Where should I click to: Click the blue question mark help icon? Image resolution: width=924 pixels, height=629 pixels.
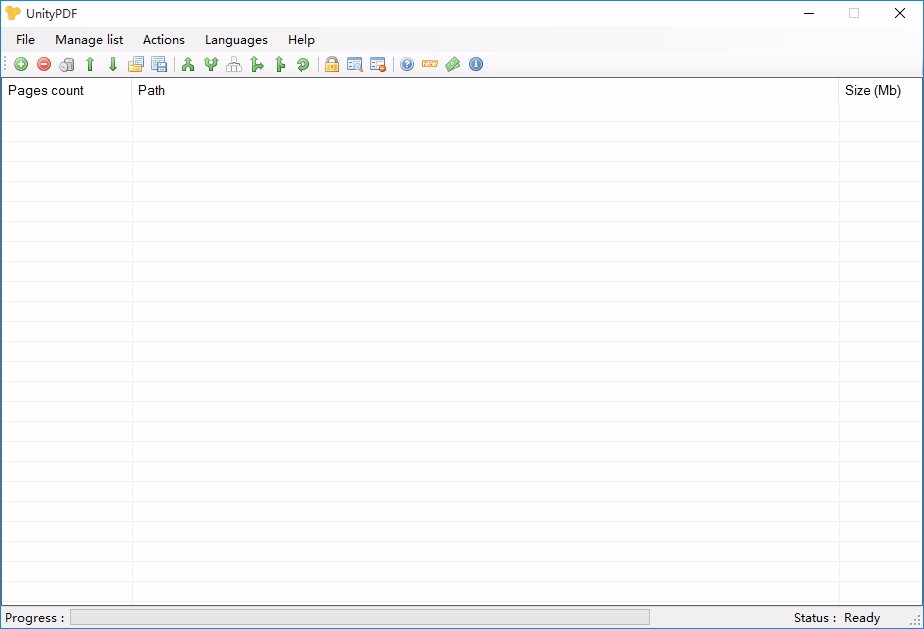point(407,64)
